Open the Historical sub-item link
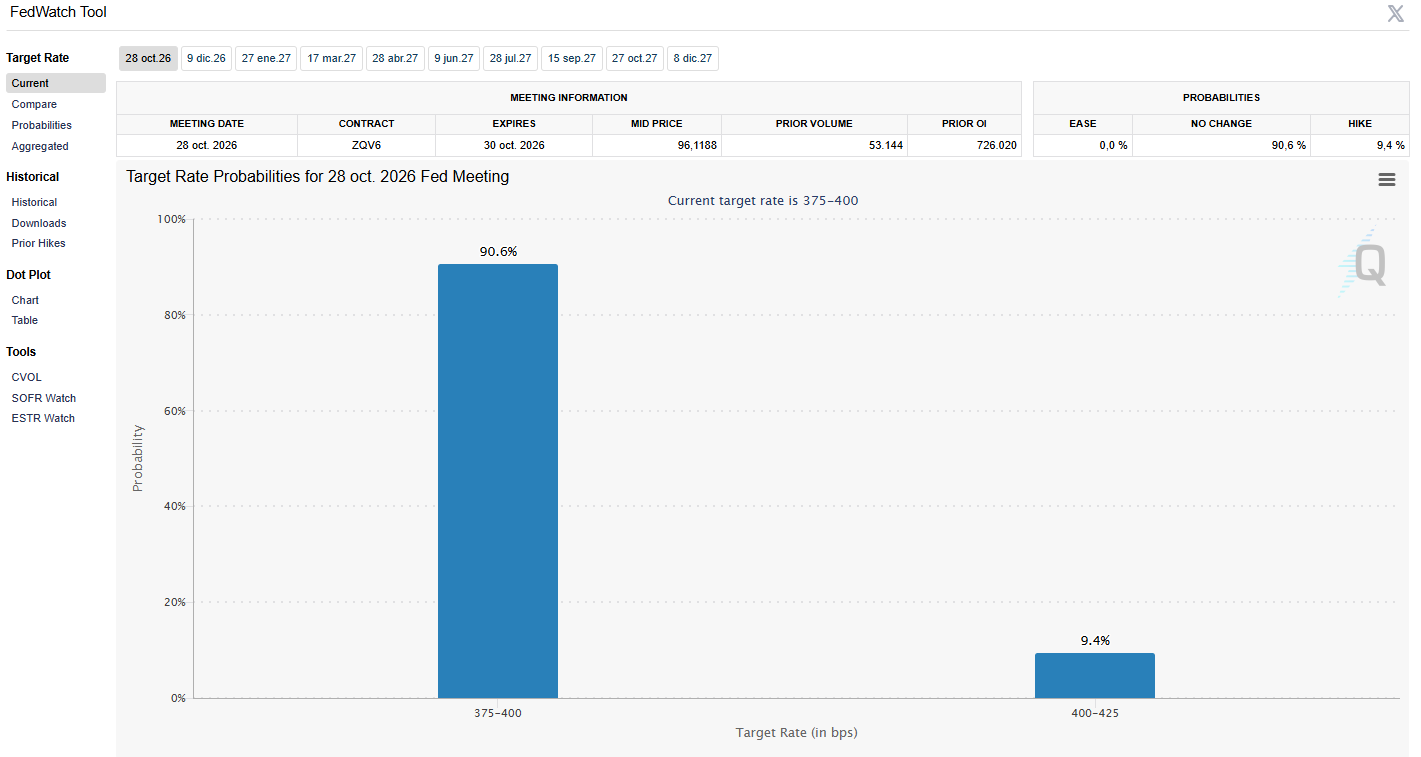This screenshot has height=757, width=1421. coord(34,202)
